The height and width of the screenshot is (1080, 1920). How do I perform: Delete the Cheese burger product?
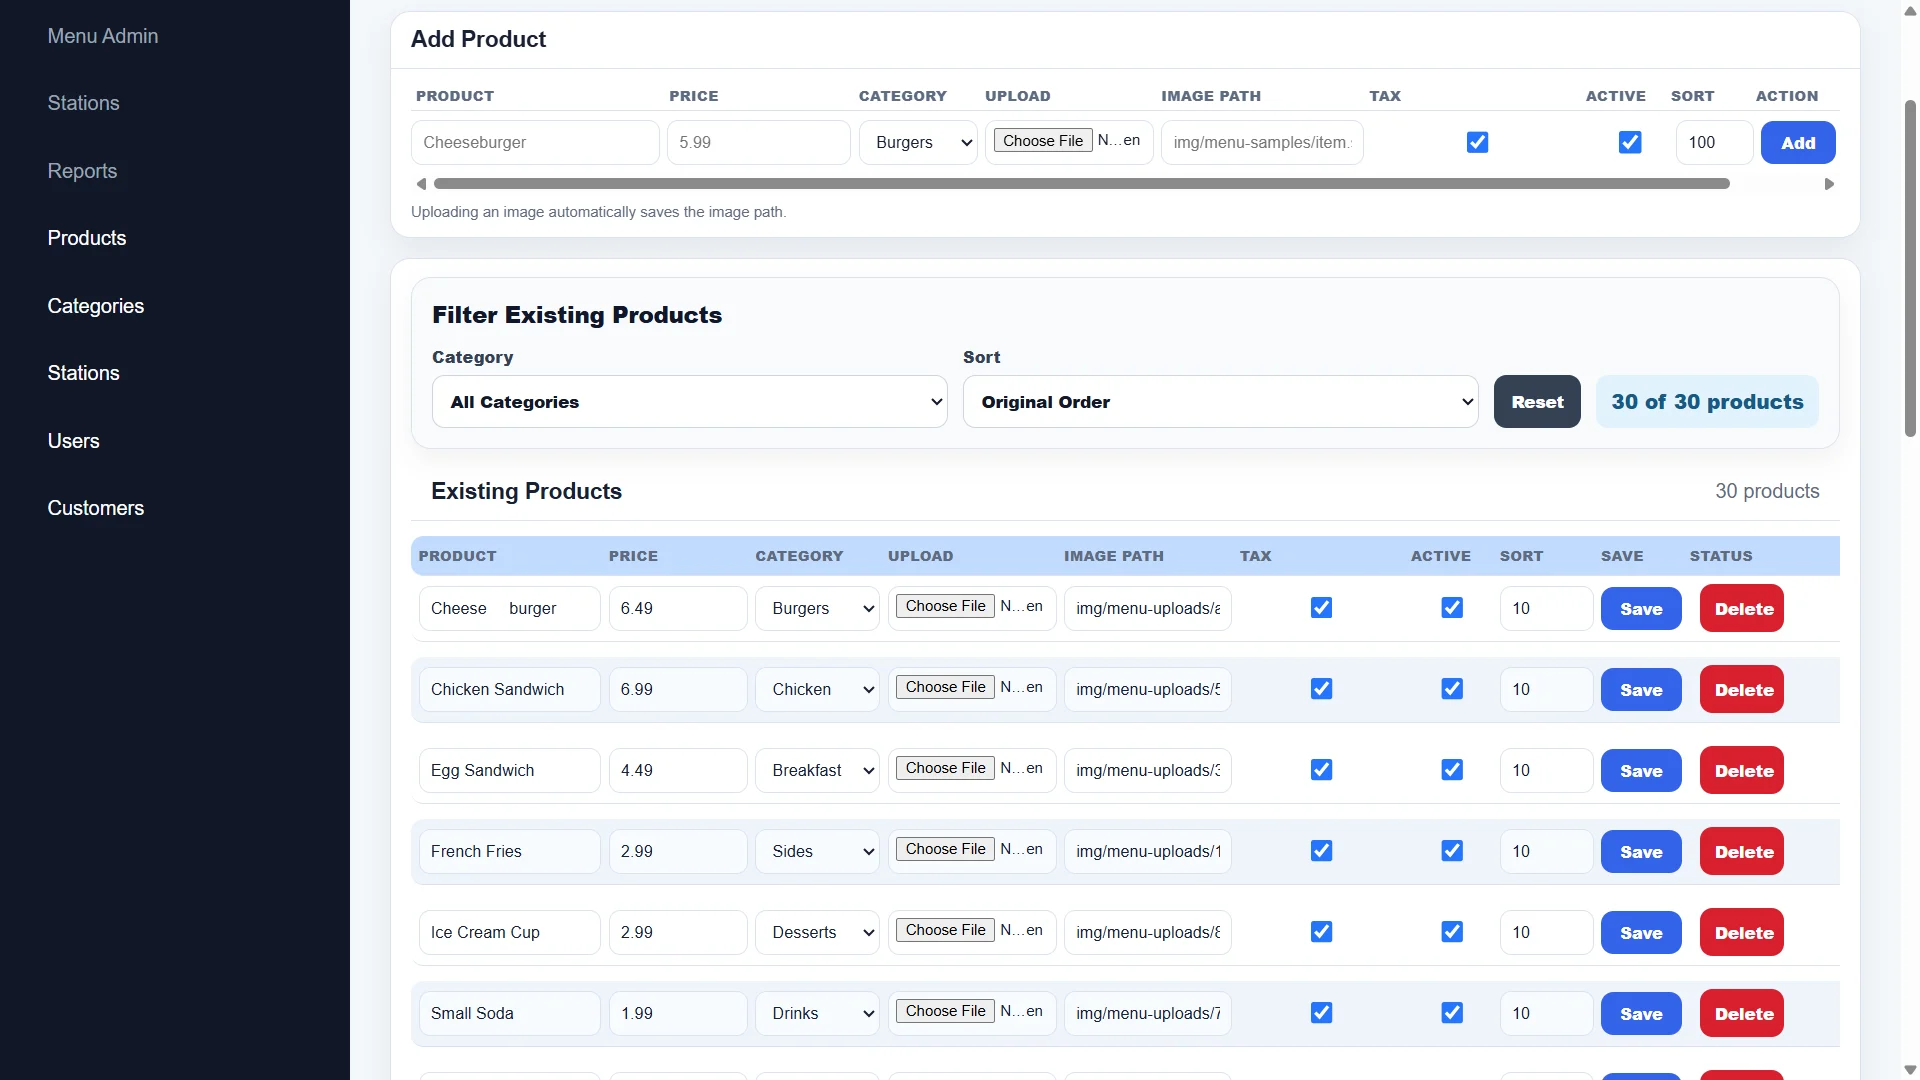pyautogui.click(x=1742, y=609)
